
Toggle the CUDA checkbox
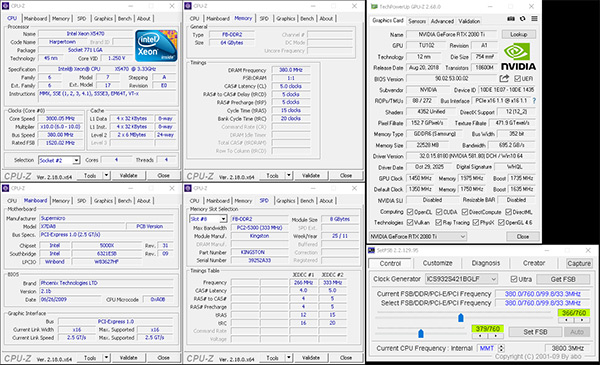tap(439, 212)
